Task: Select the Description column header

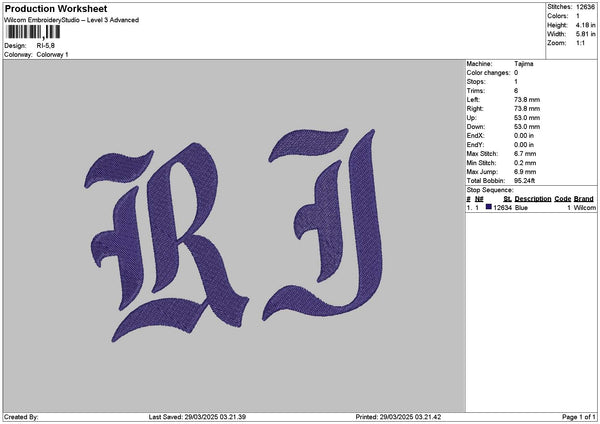Action: pyautogui.click(x=532, y=198)
